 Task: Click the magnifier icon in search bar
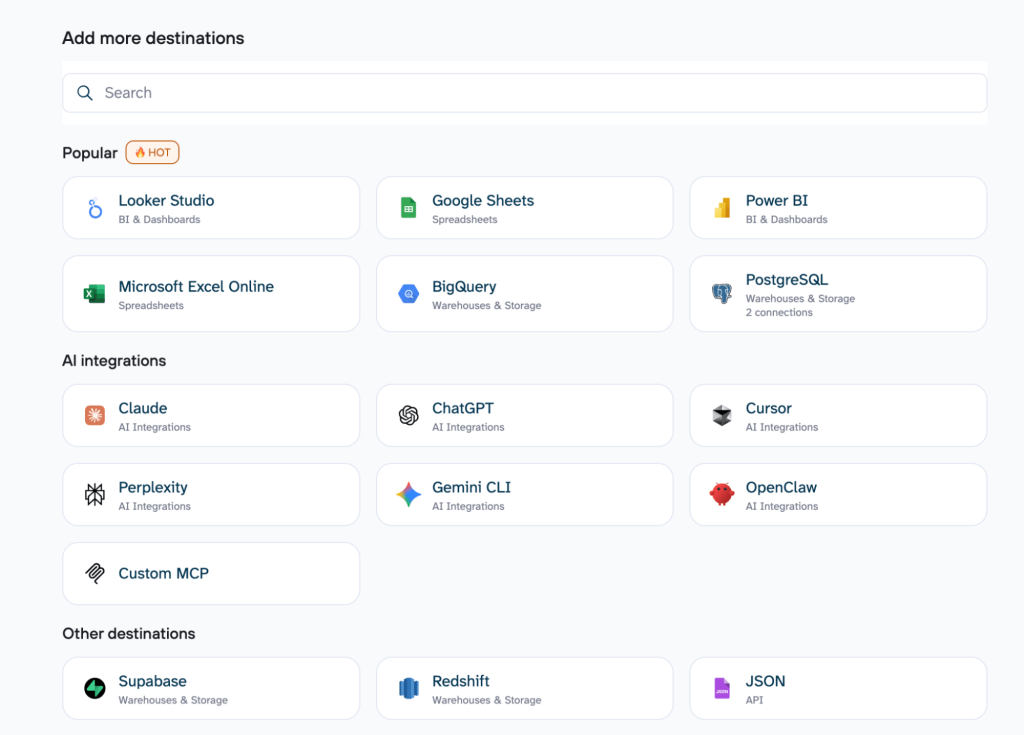(85, 93)
